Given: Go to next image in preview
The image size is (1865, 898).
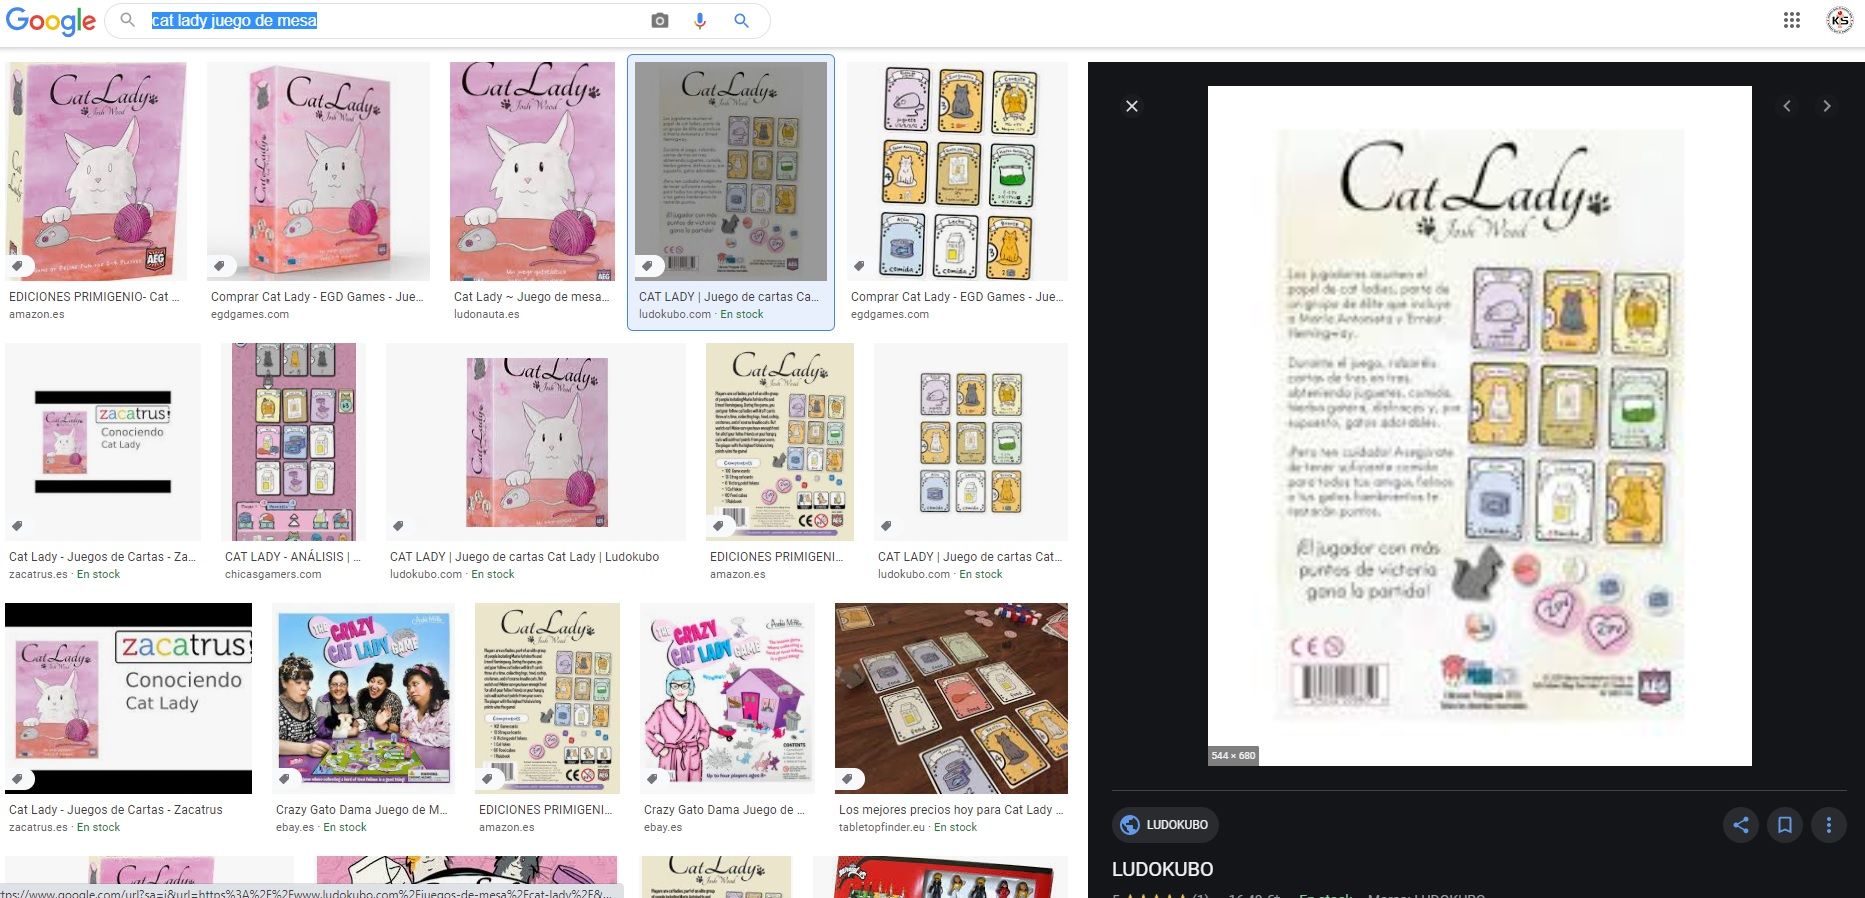Looking at the screenshot, I should point(1827,106).
